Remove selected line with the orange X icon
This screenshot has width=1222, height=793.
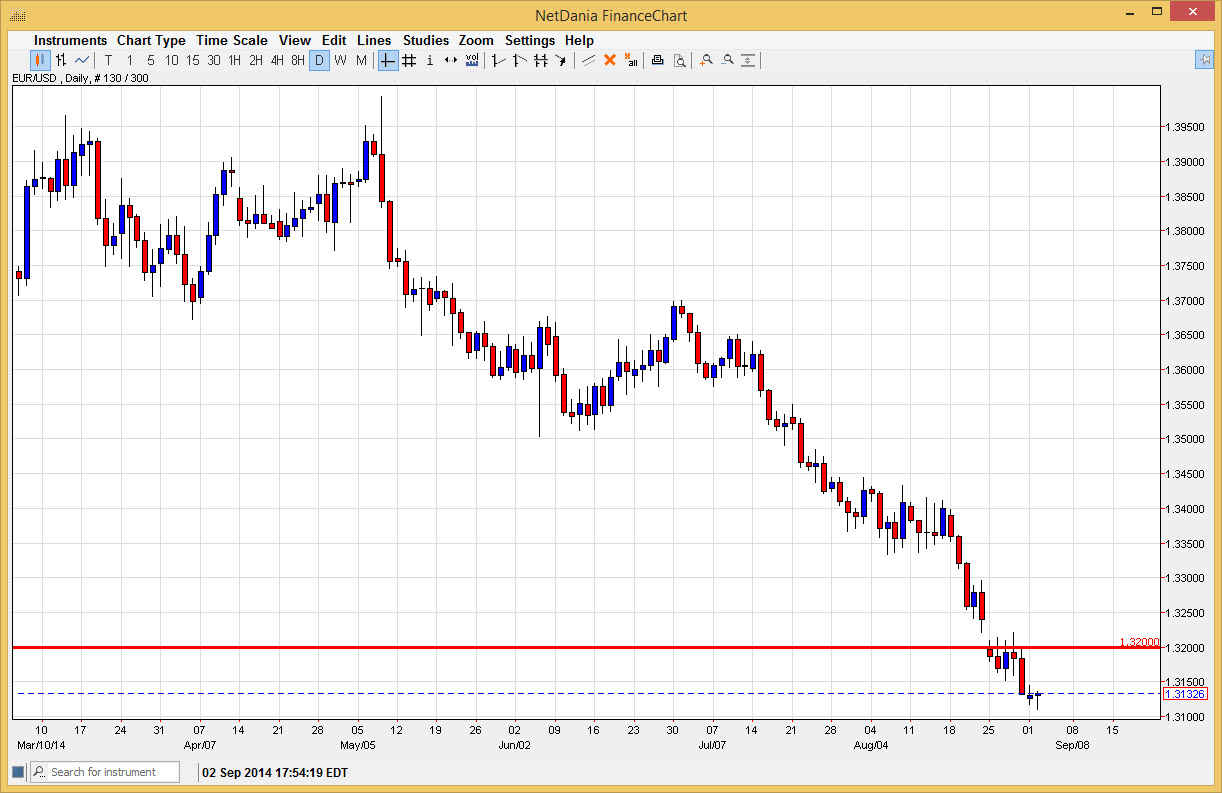point(610,60)
